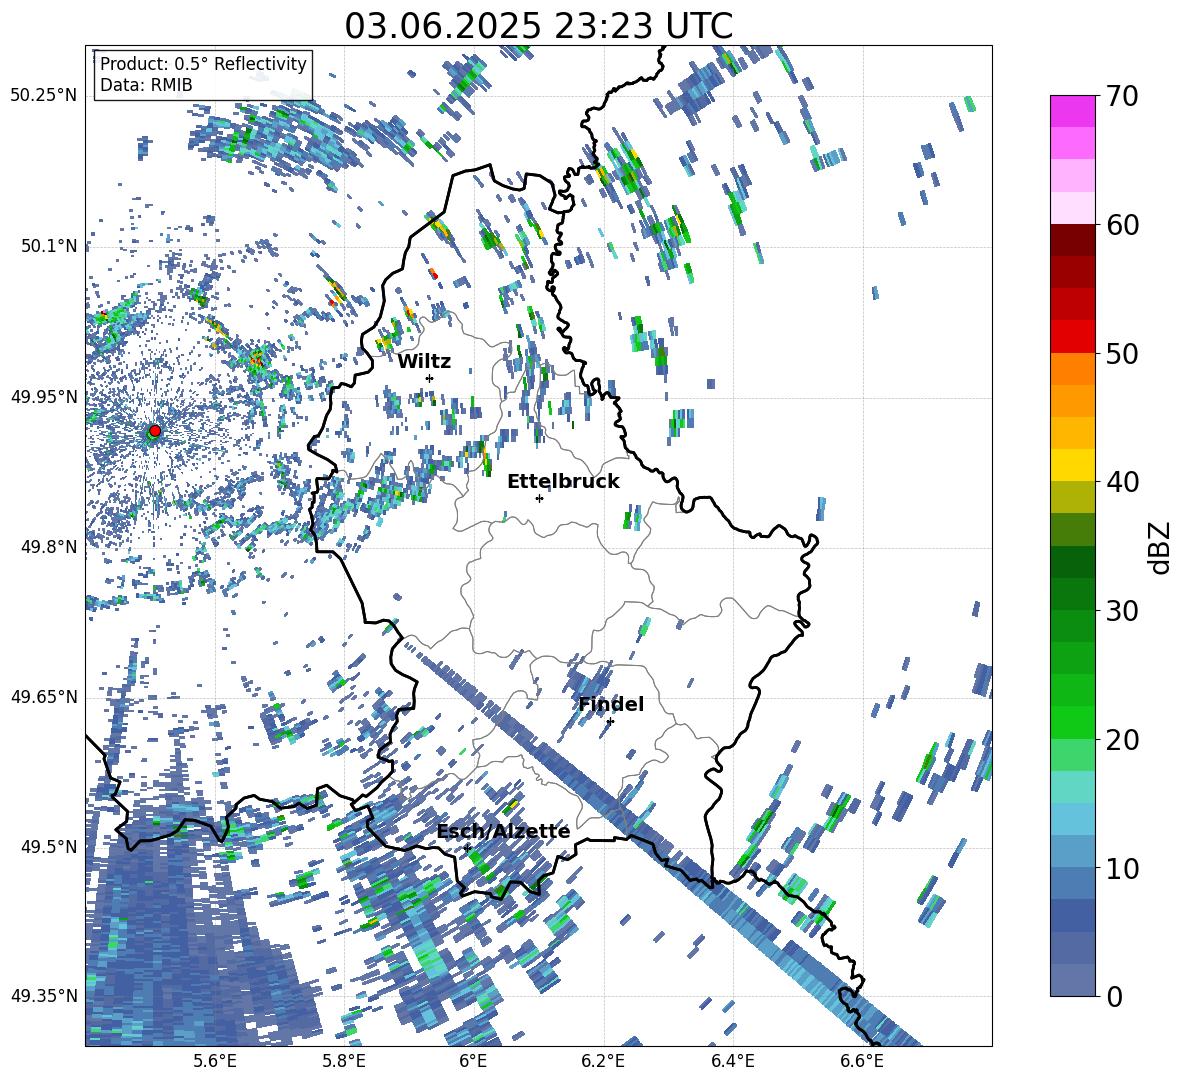Click the 50.1°N latitude label

(48, 247)
